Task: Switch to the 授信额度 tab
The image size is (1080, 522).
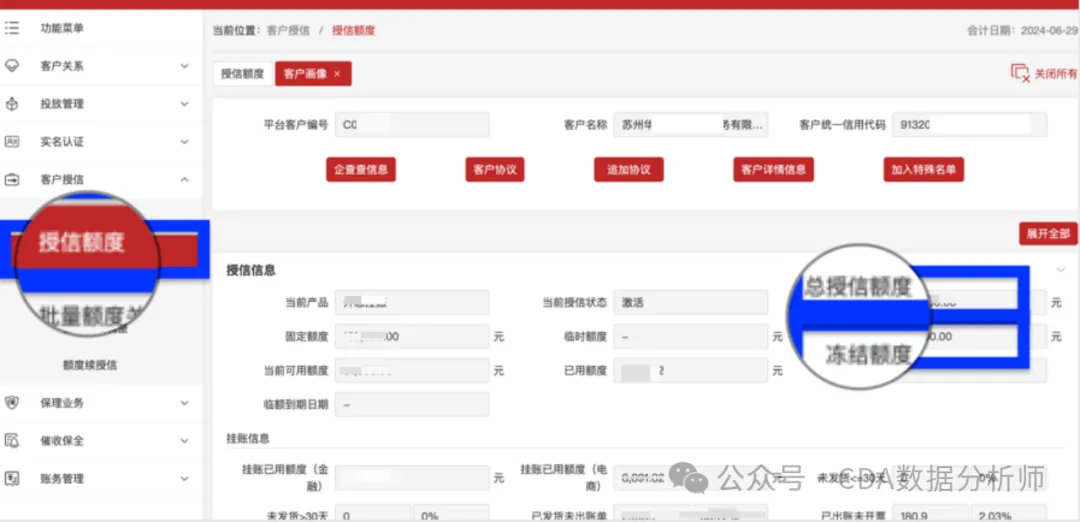Action: click(x=242, y=74)
